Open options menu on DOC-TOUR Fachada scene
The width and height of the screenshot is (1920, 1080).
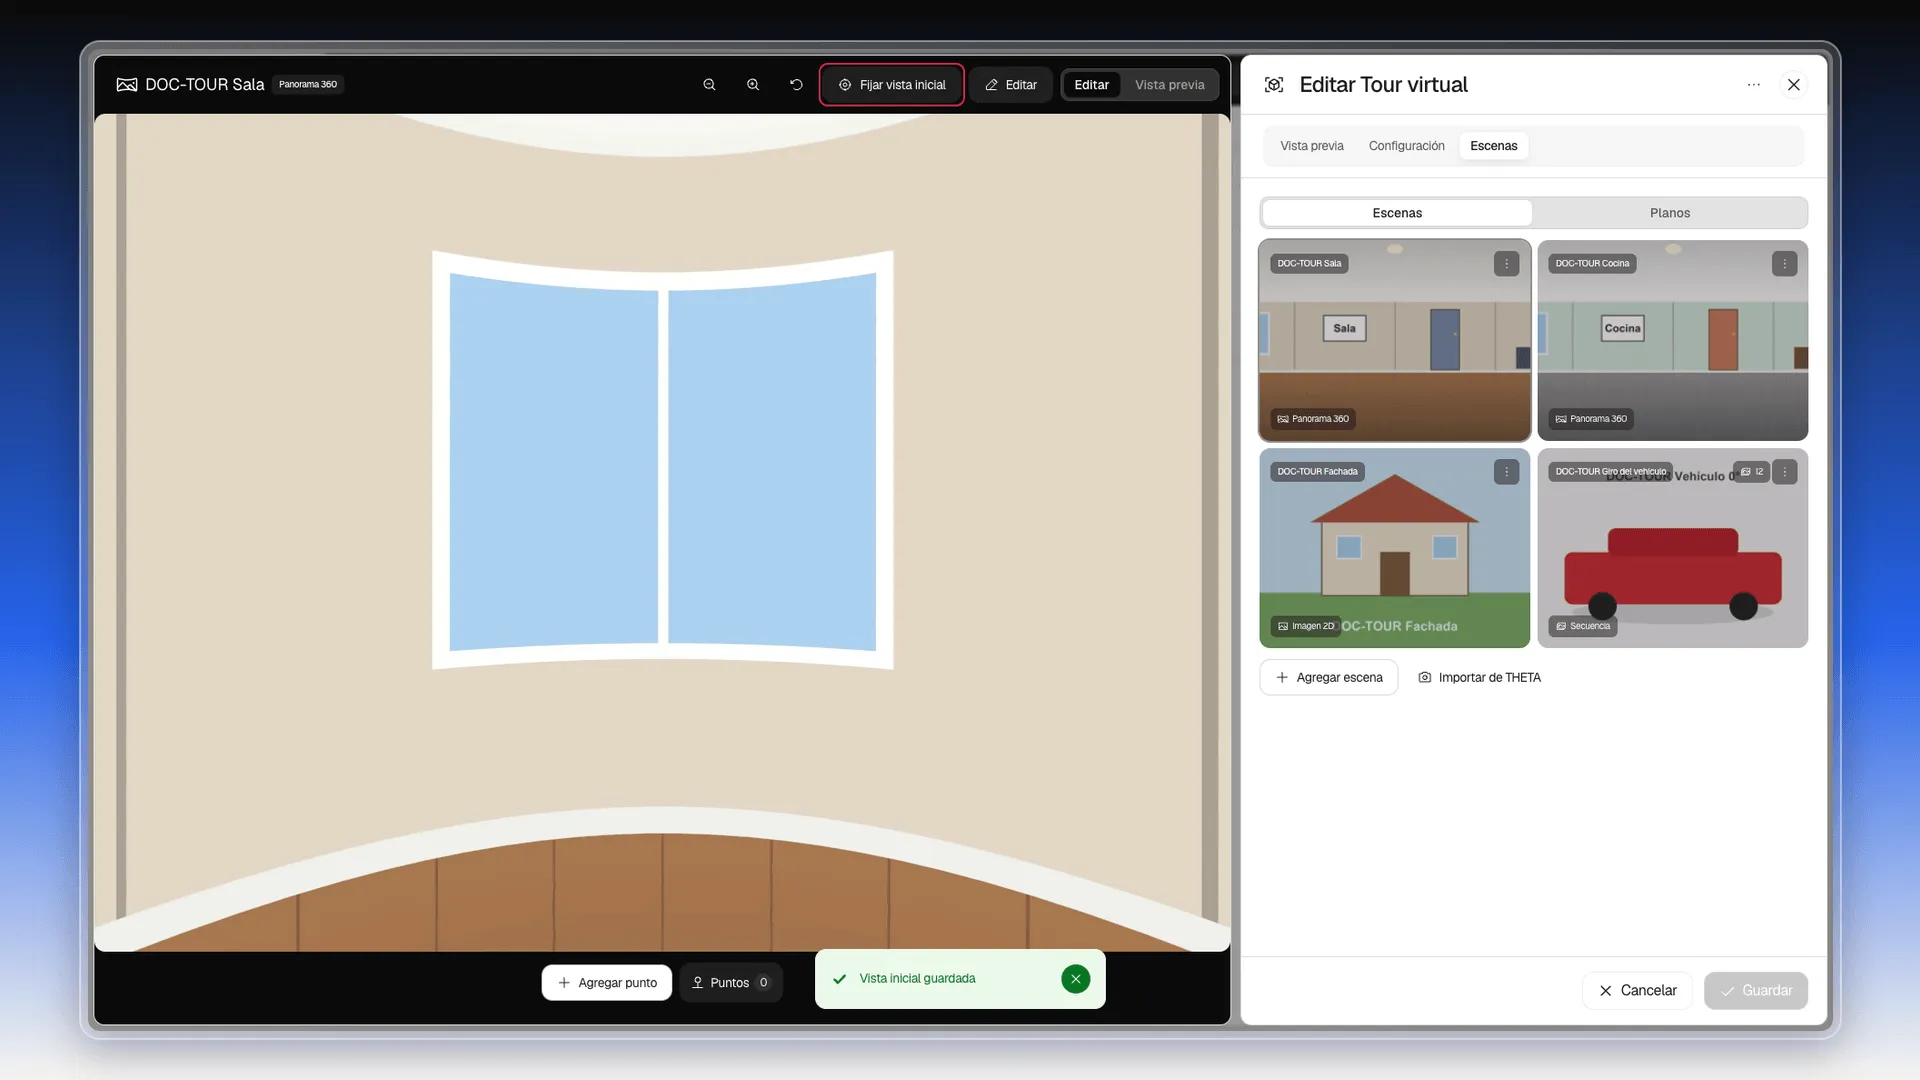[1506, 472]
